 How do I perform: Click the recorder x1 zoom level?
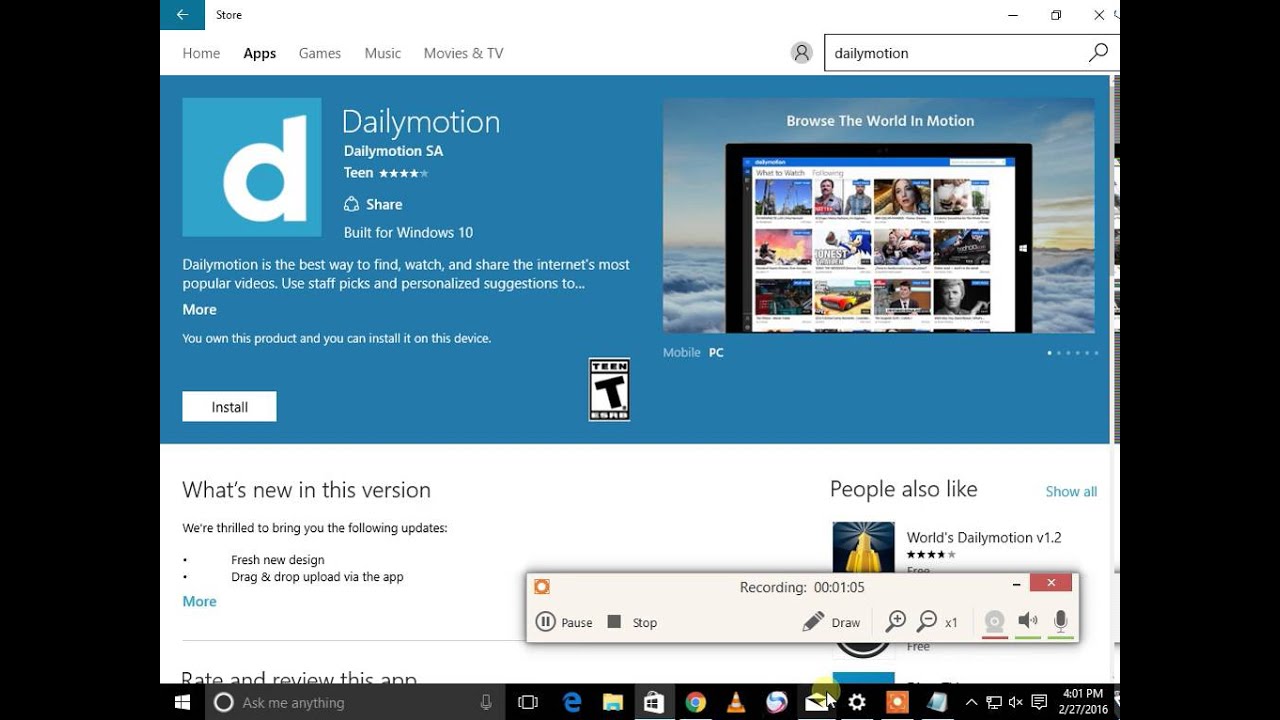951,622
